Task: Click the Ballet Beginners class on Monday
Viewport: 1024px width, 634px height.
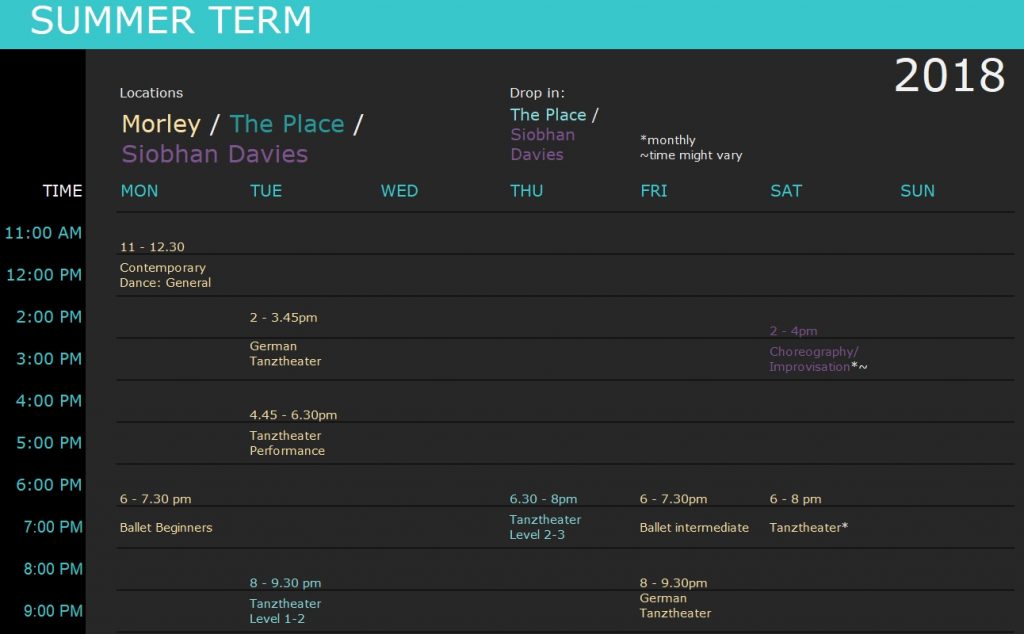Action: coord(166,528)
